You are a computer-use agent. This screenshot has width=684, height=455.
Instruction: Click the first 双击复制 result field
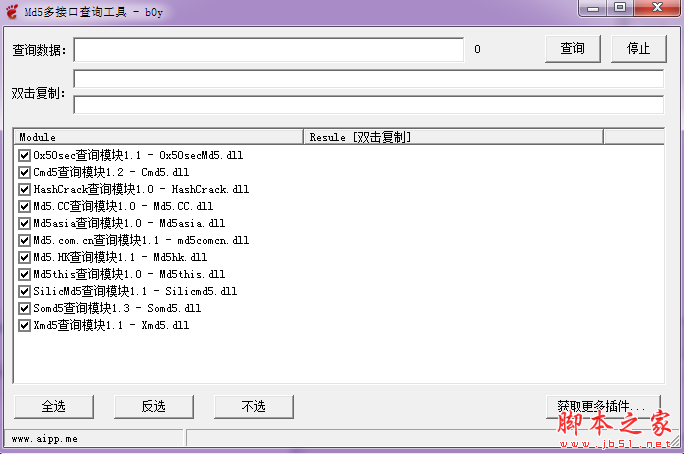click(x=369, y=79)
